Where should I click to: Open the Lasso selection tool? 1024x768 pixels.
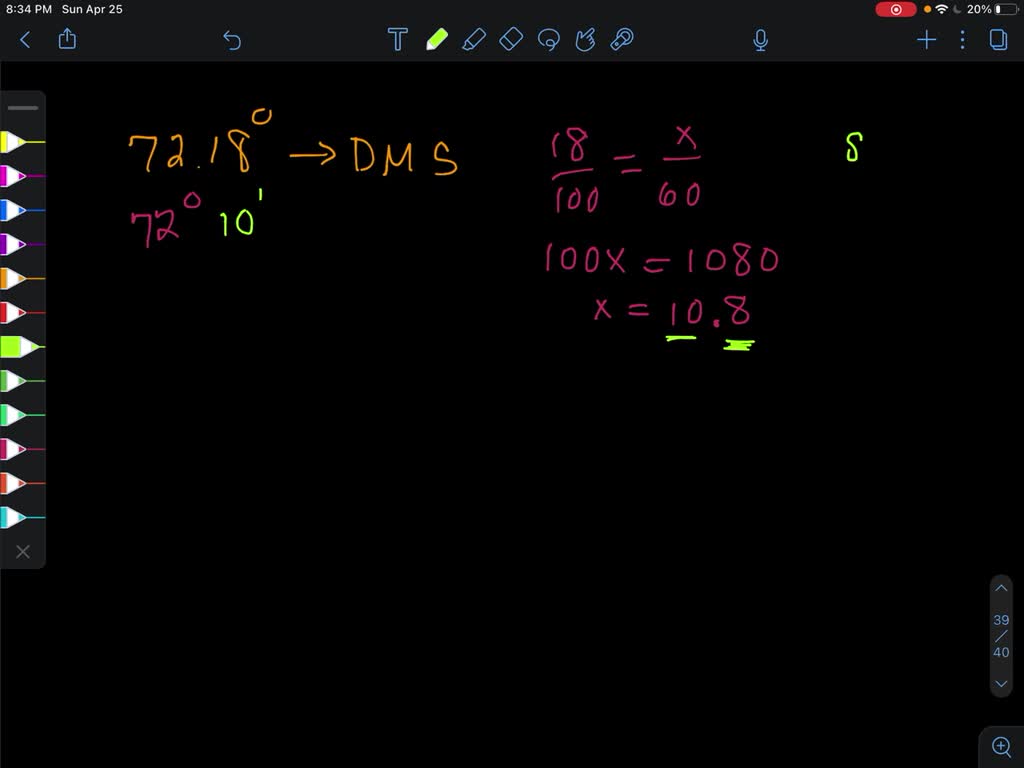549,39
